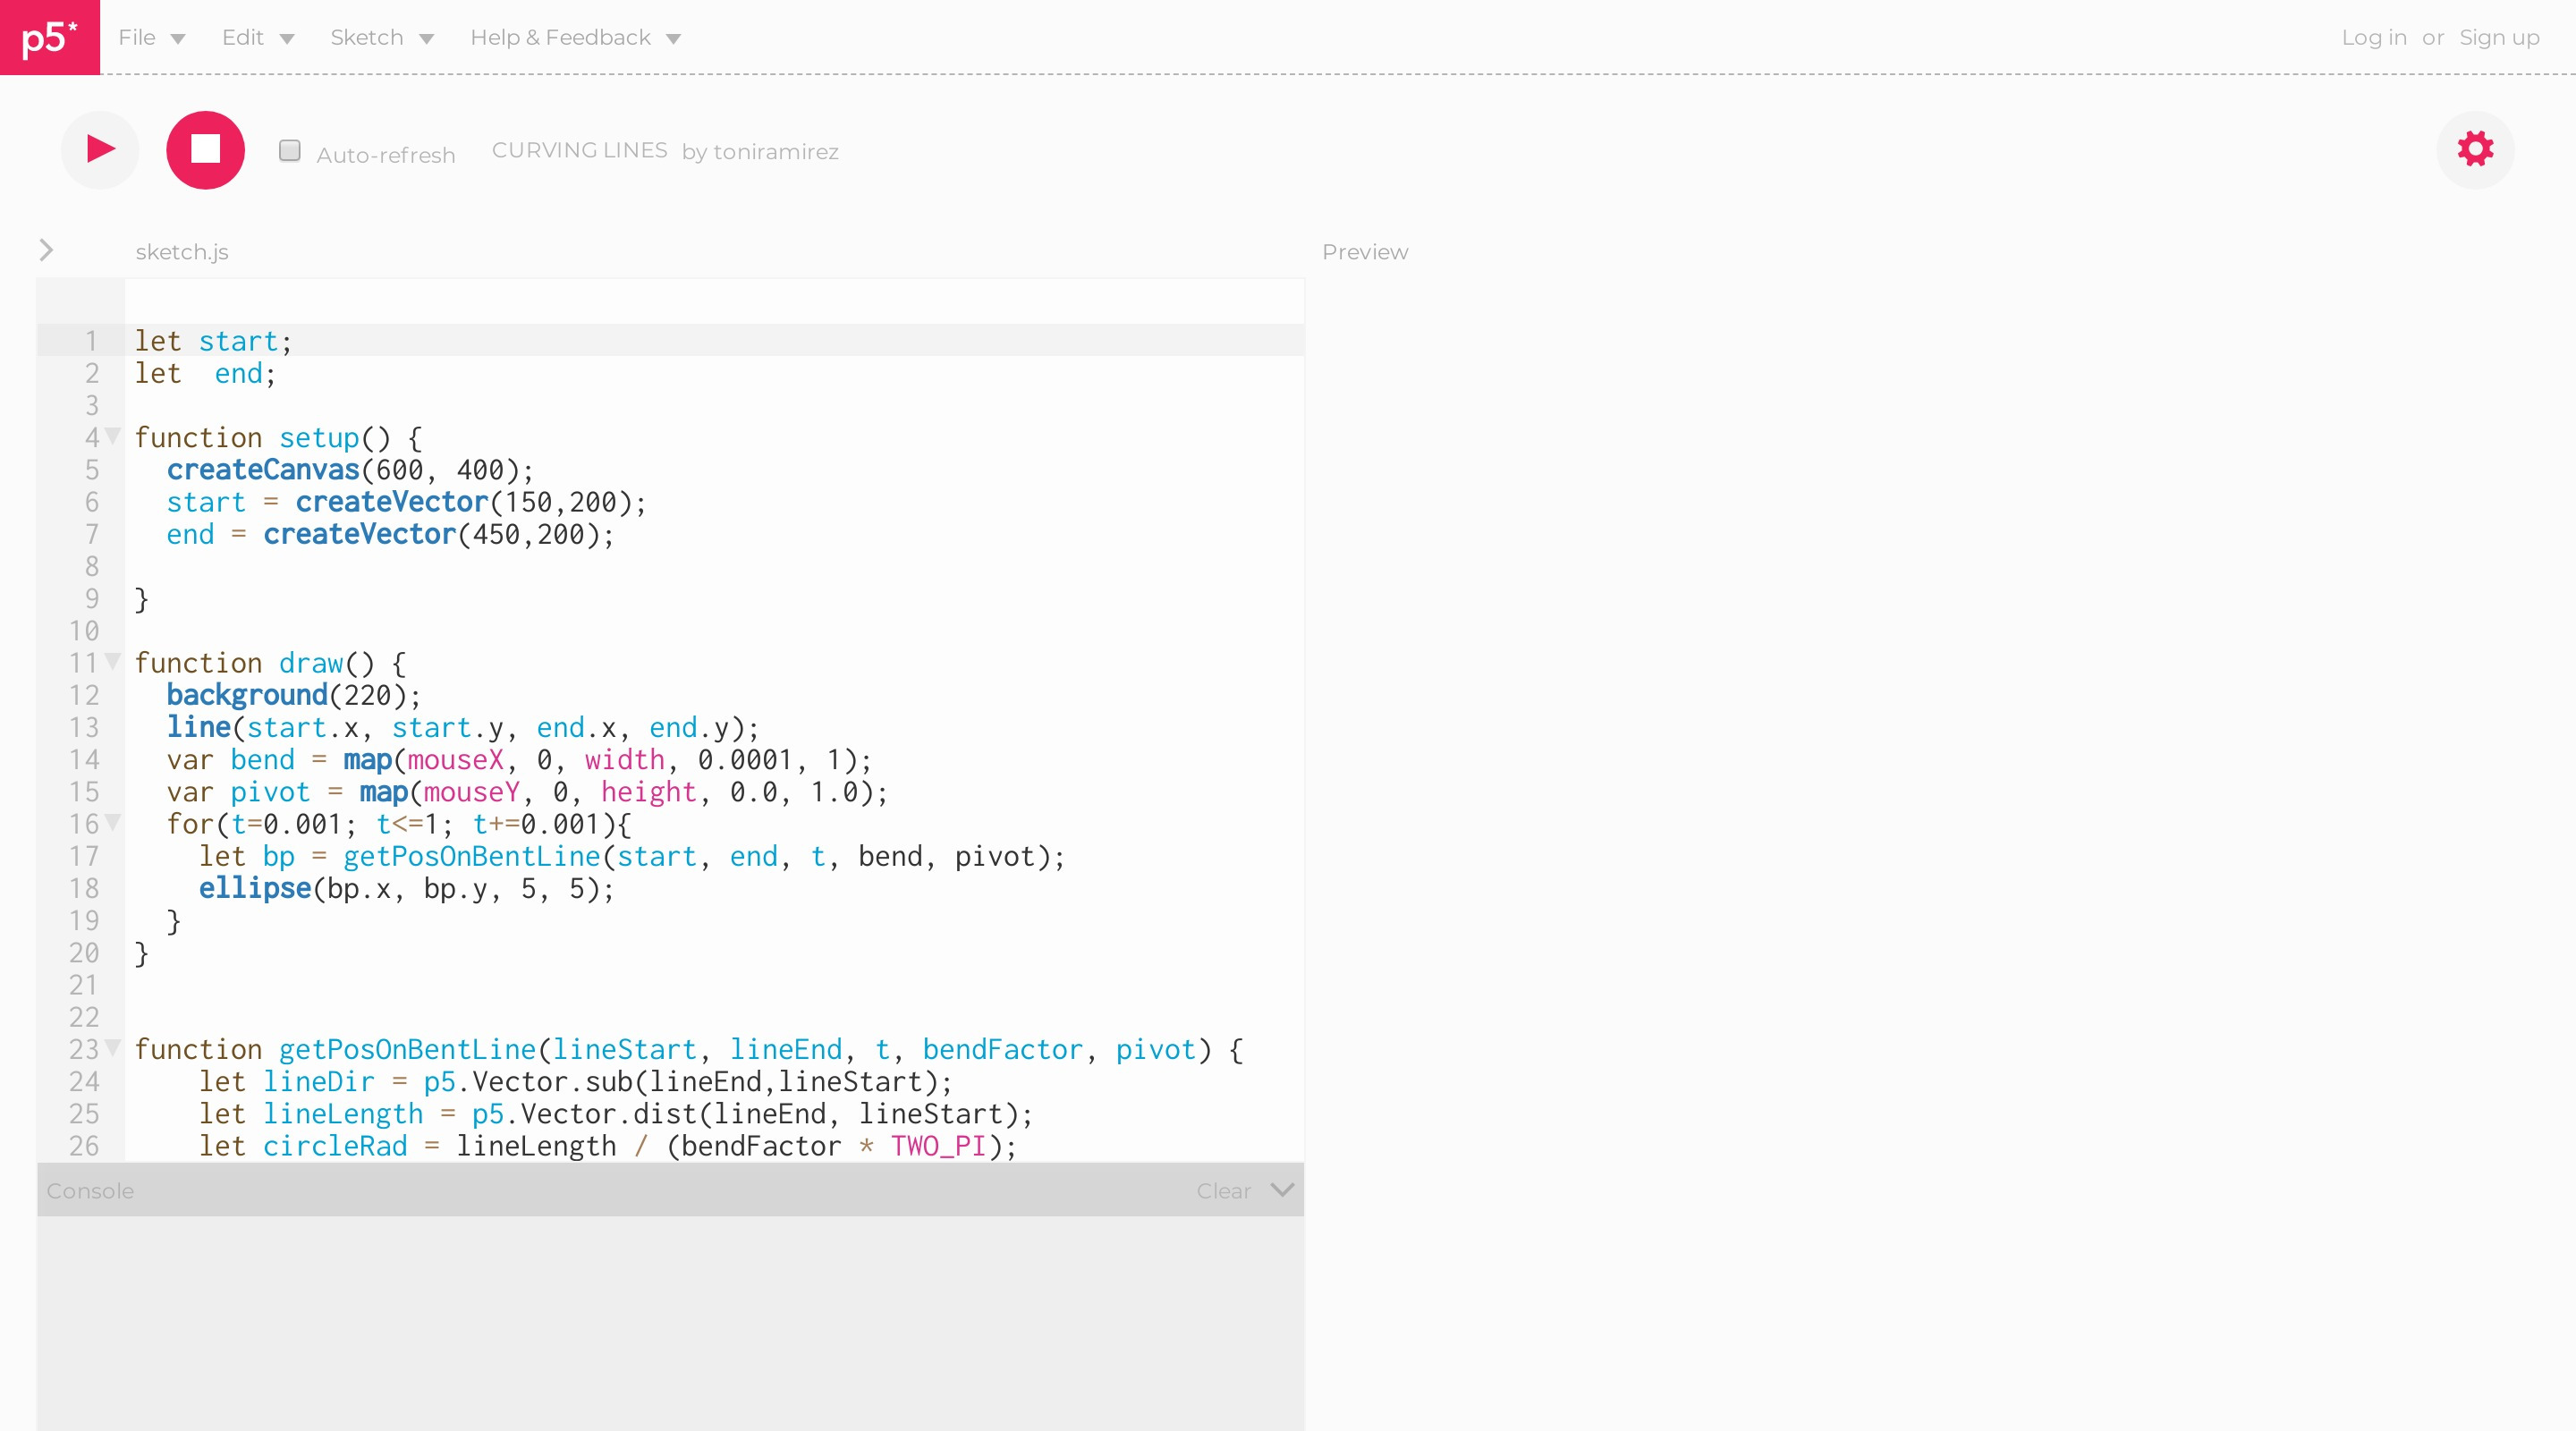Click the p5 logo home icon

(49, 37)
